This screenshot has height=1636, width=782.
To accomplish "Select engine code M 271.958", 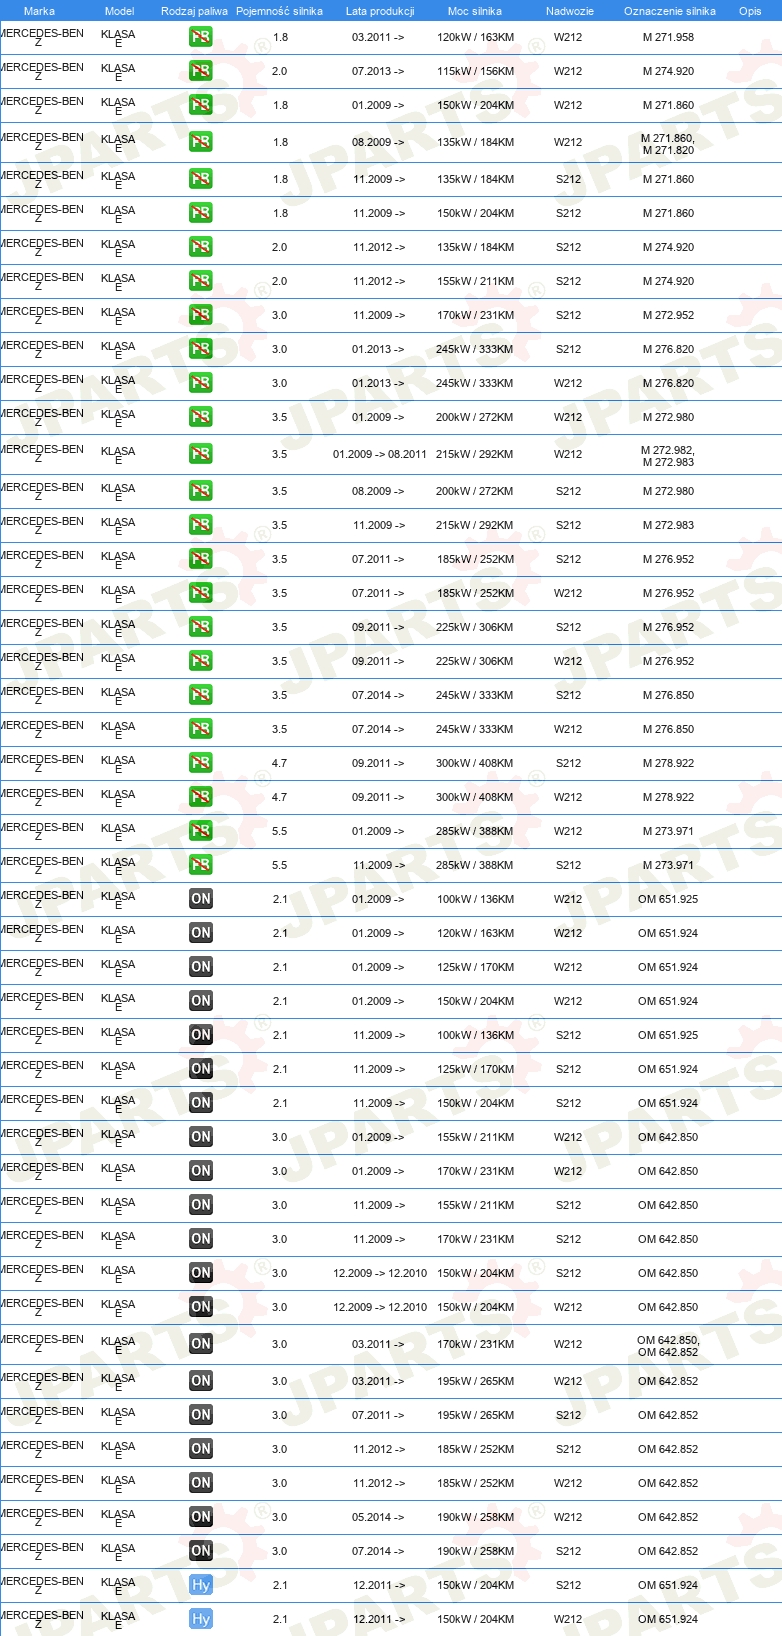I will pos(668,37).
